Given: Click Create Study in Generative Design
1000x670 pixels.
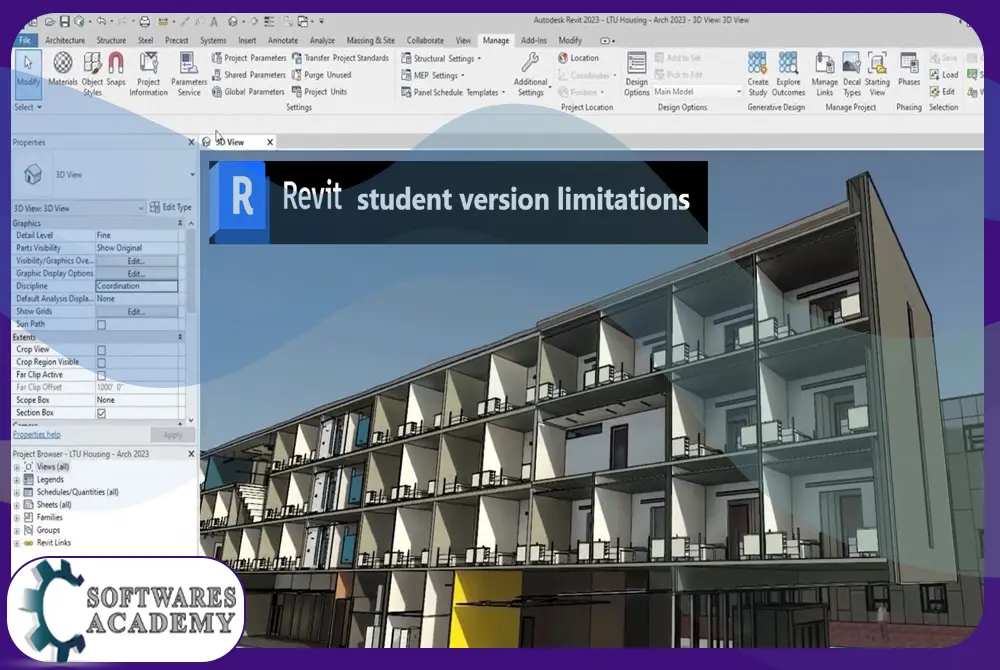Looking at the screenshot, I should (x=758, y=74).
